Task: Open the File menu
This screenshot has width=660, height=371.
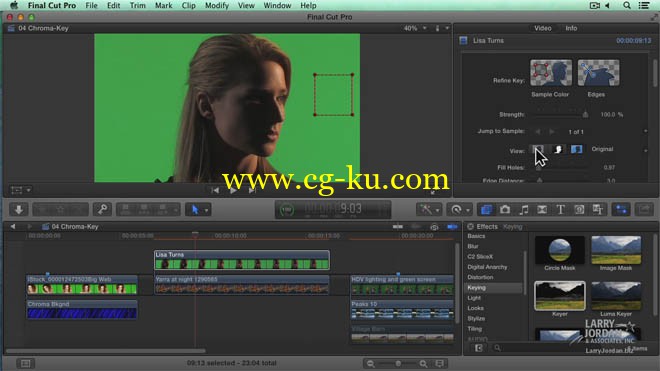Action: click(x=91, y=5)
